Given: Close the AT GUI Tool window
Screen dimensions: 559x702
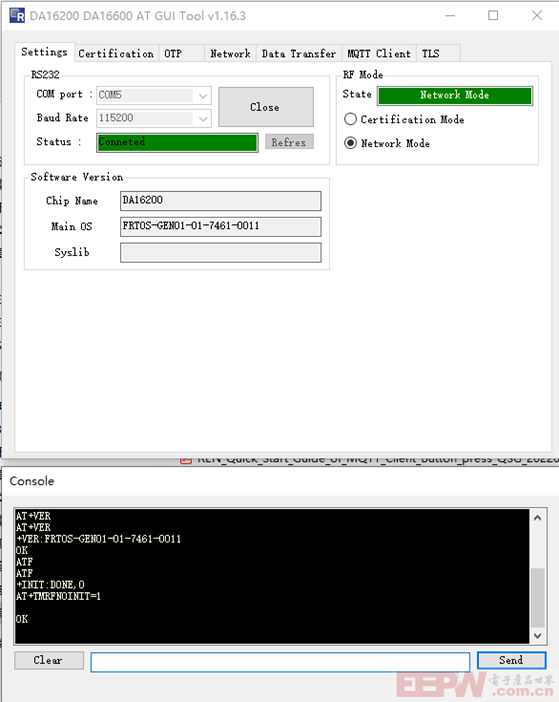Looking at the screenshot, I should pos(537,16).
